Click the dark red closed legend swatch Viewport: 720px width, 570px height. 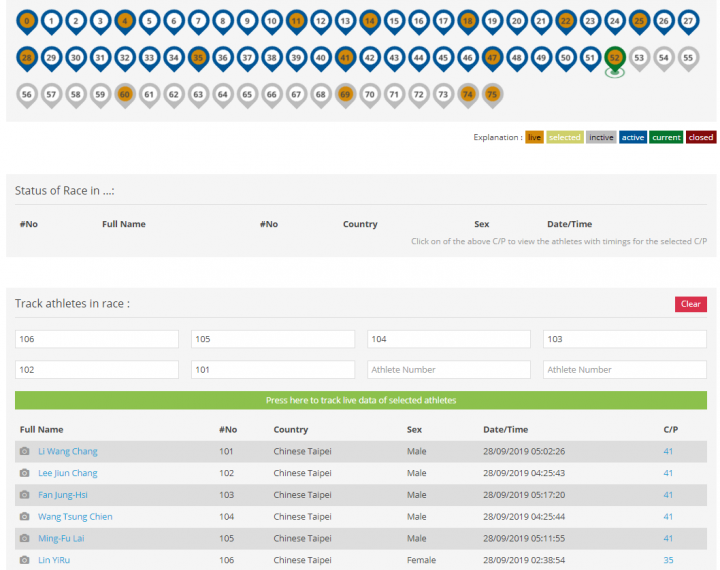point(701,137)
